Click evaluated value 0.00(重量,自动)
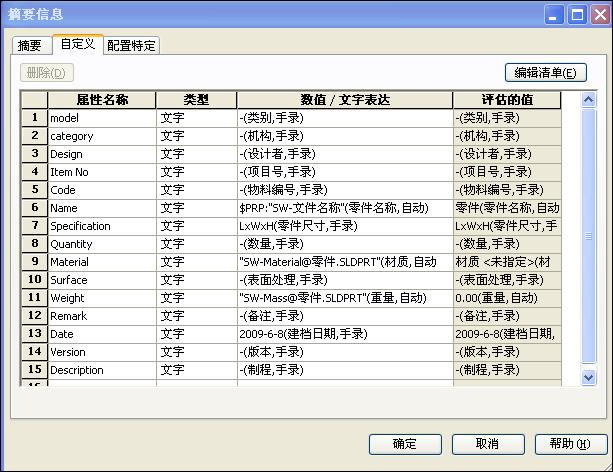The width and height of the screenshot is (613, 472). click(x=507, y=298)
